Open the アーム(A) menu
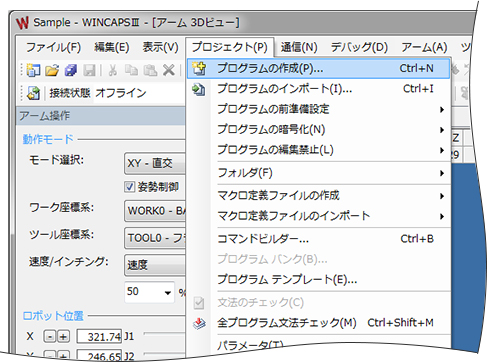Viewport: 487px width, 362px height. [424, 47]
